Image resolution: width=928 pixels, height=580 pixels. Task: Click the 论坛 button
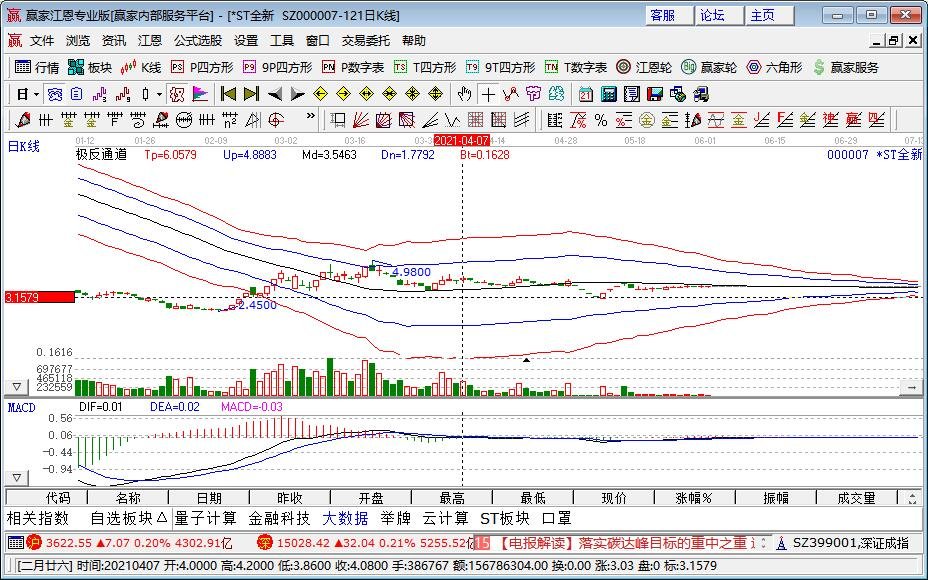719,15
